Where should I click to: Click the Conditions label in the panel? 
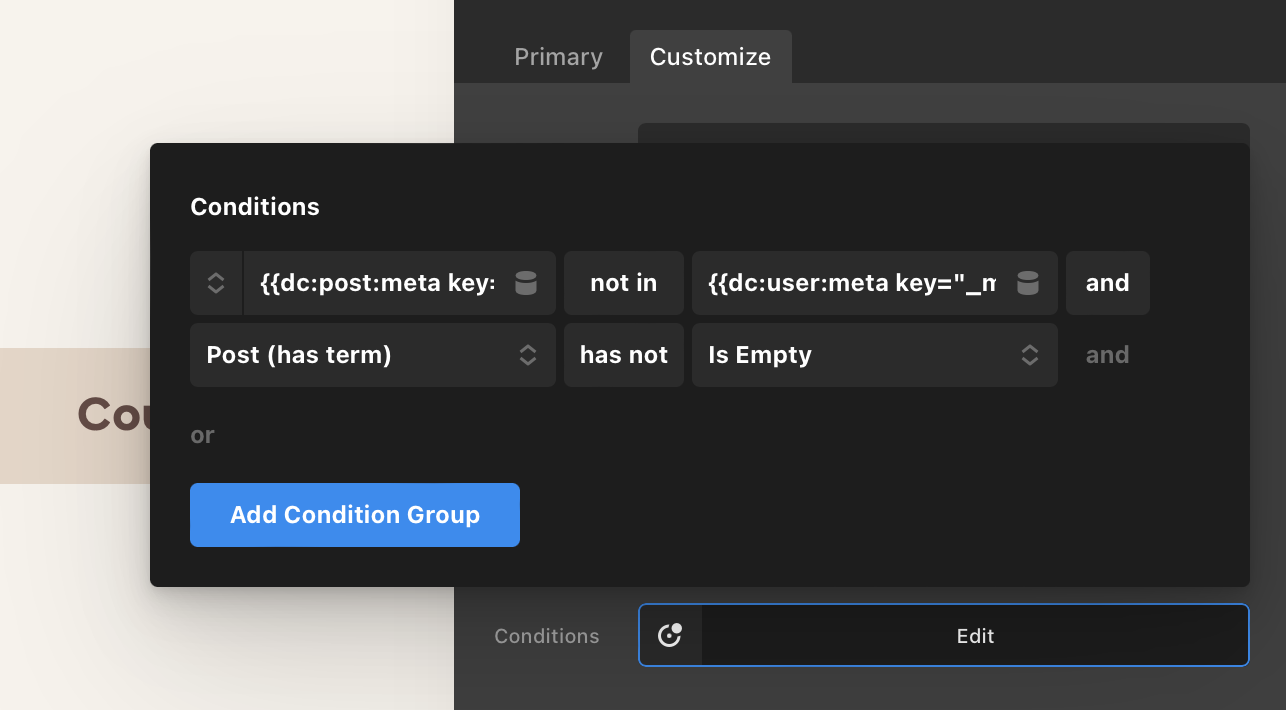[547, 636]
